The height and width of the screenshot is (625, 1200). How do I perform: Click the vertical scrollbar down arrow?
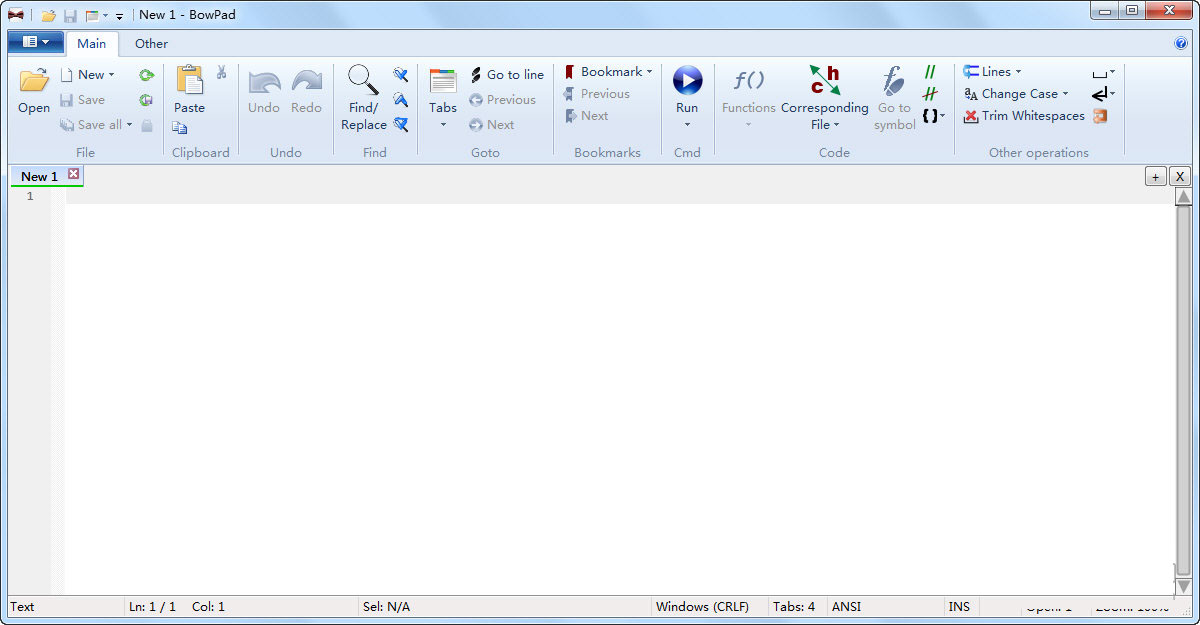pyautogui.click(x=1183, y=586)
